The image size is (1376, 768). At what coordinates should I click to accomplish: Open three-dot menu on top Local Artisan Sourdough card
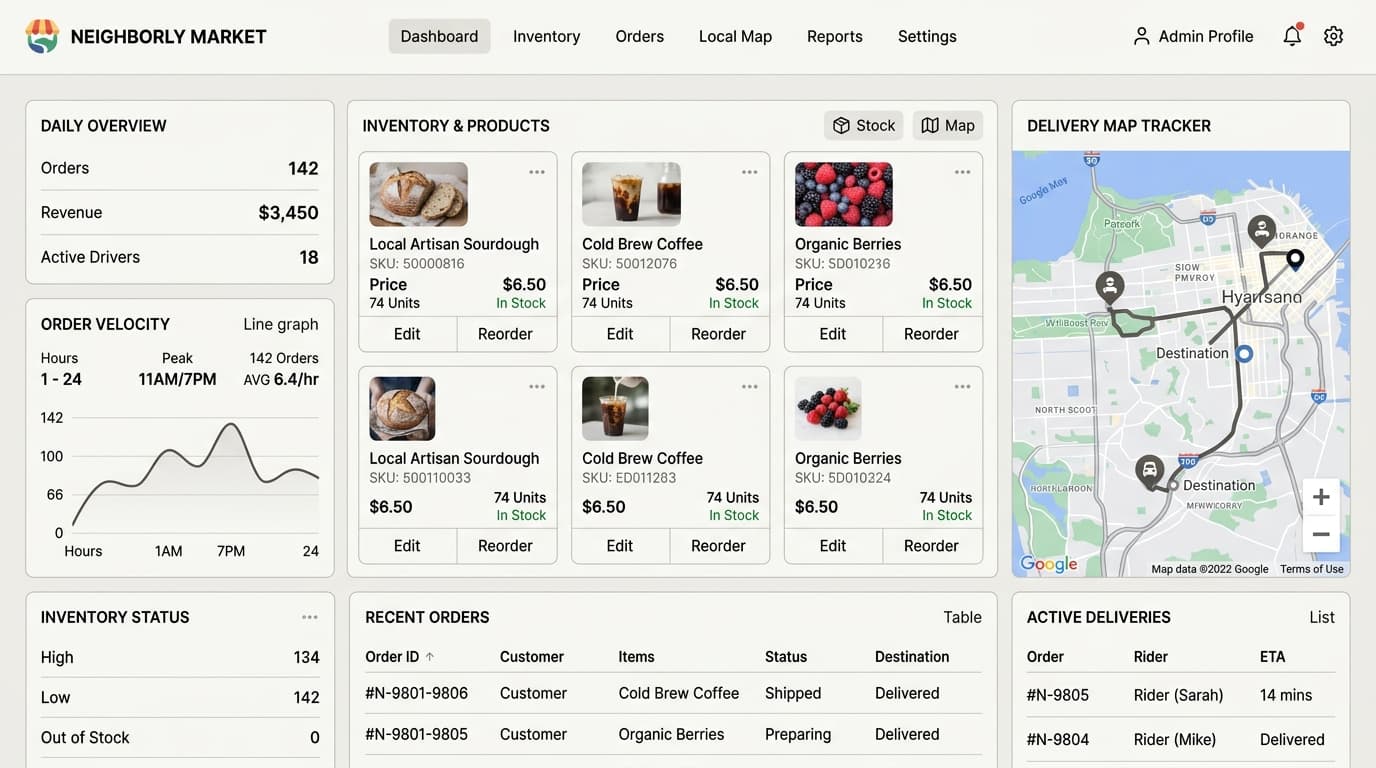[x=537, y=172]
